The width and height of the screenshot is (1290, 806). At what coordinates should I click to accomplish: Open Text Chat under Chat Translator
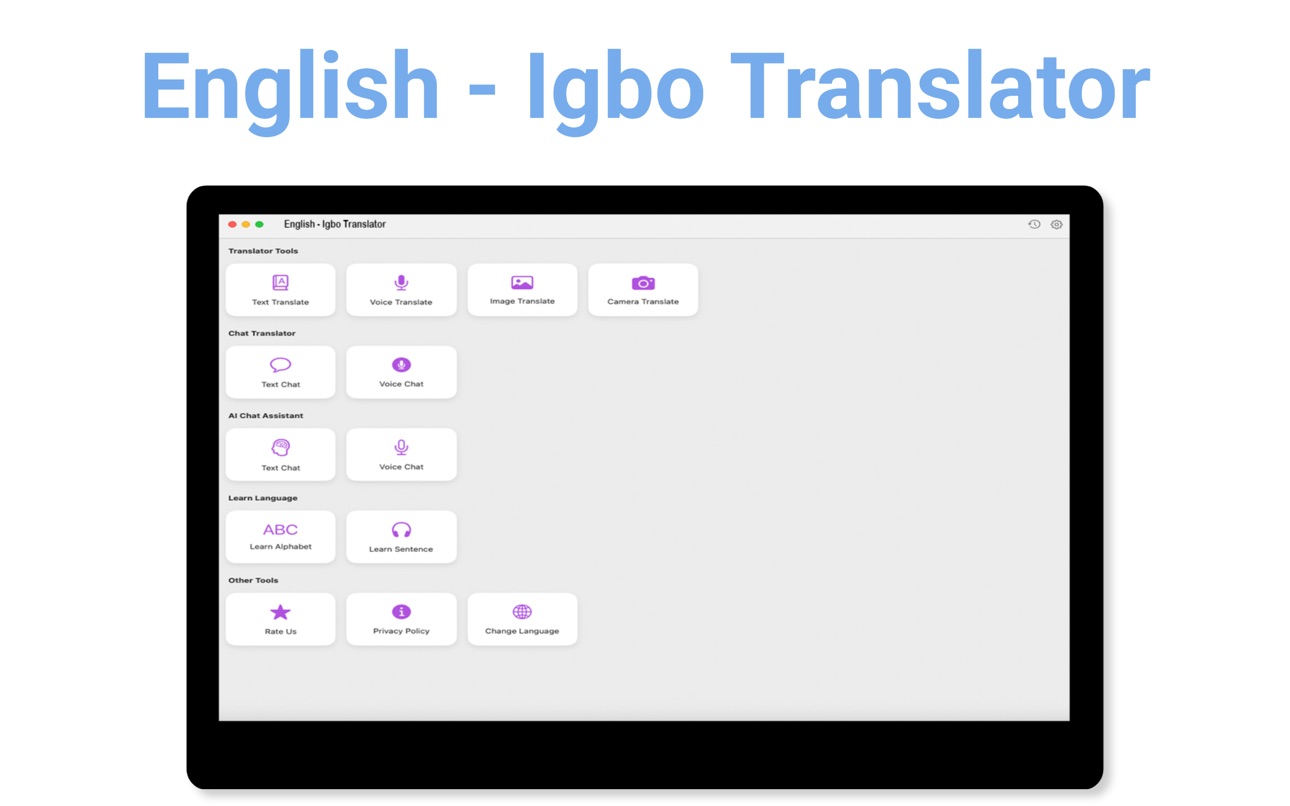(280, 372)
